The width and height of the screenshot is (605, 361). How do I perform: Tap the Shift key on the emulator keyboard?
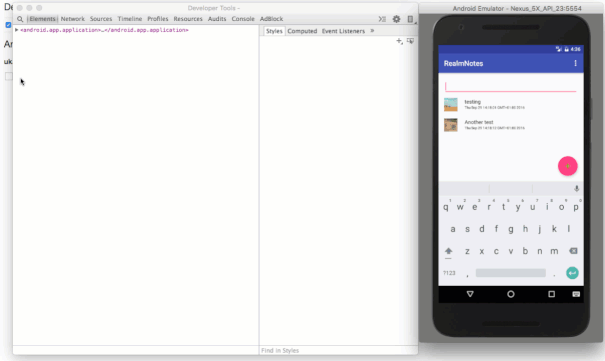tap(448, 251)
